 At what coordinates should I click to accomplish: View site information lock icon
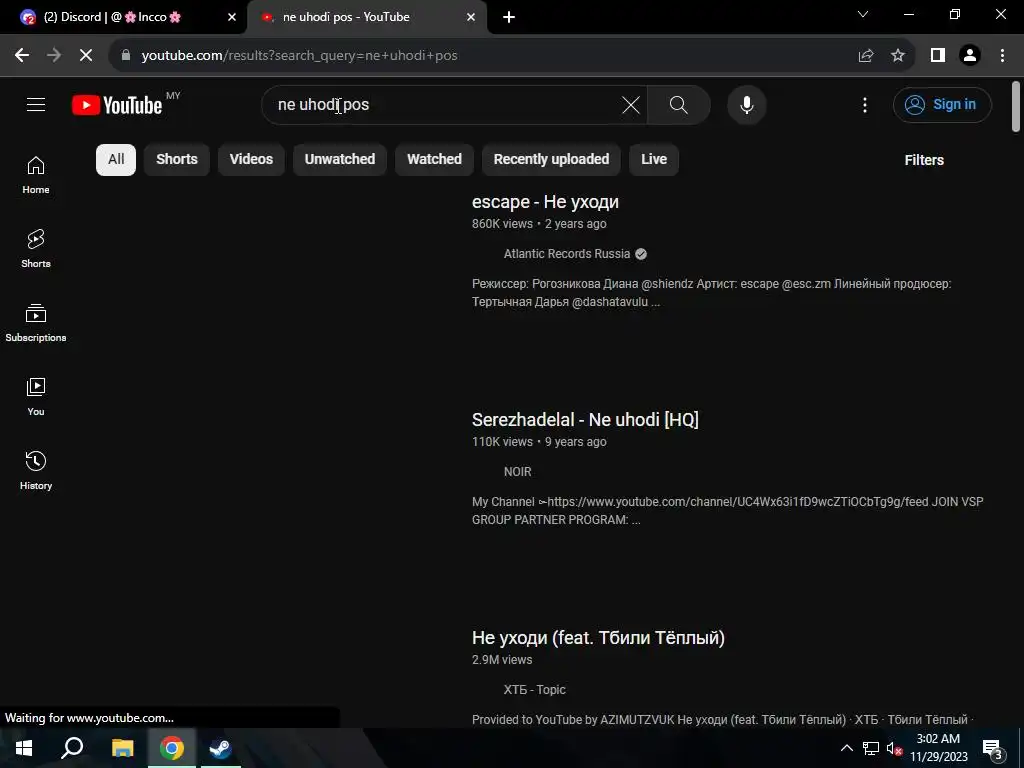(126, 56)
